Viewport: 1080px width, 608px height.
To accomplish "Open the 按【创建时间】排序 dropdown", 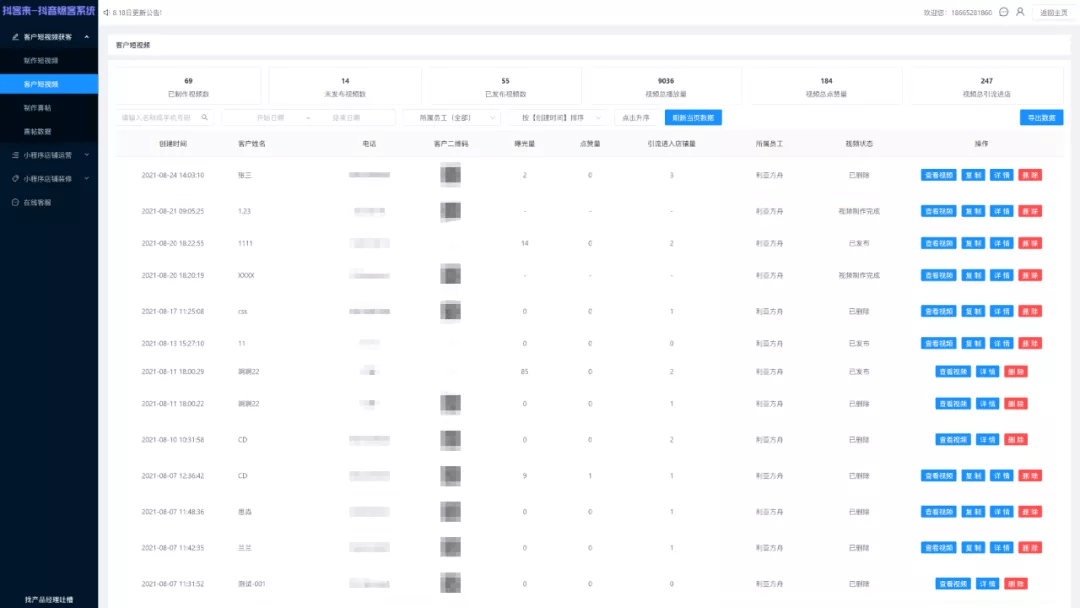I will tap(556, 117).
